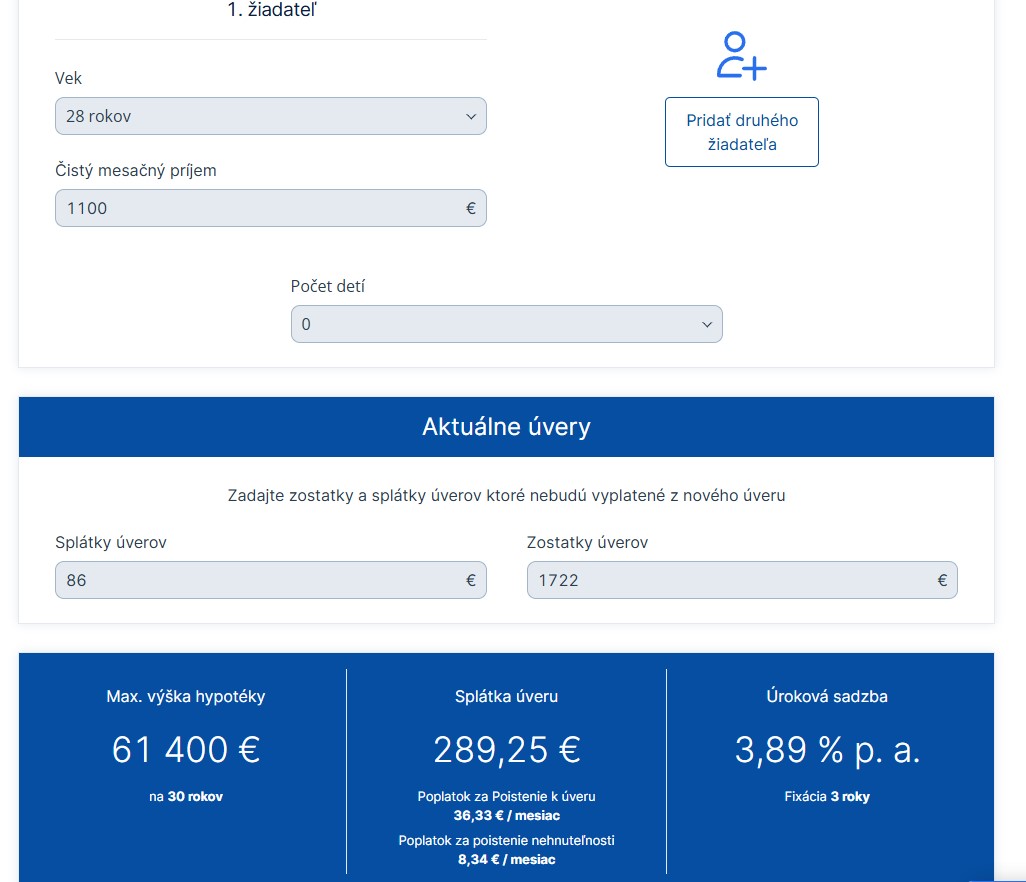Click the add-person icon above the applicant button
1026x882 pixels.
(x=741, y=56)
